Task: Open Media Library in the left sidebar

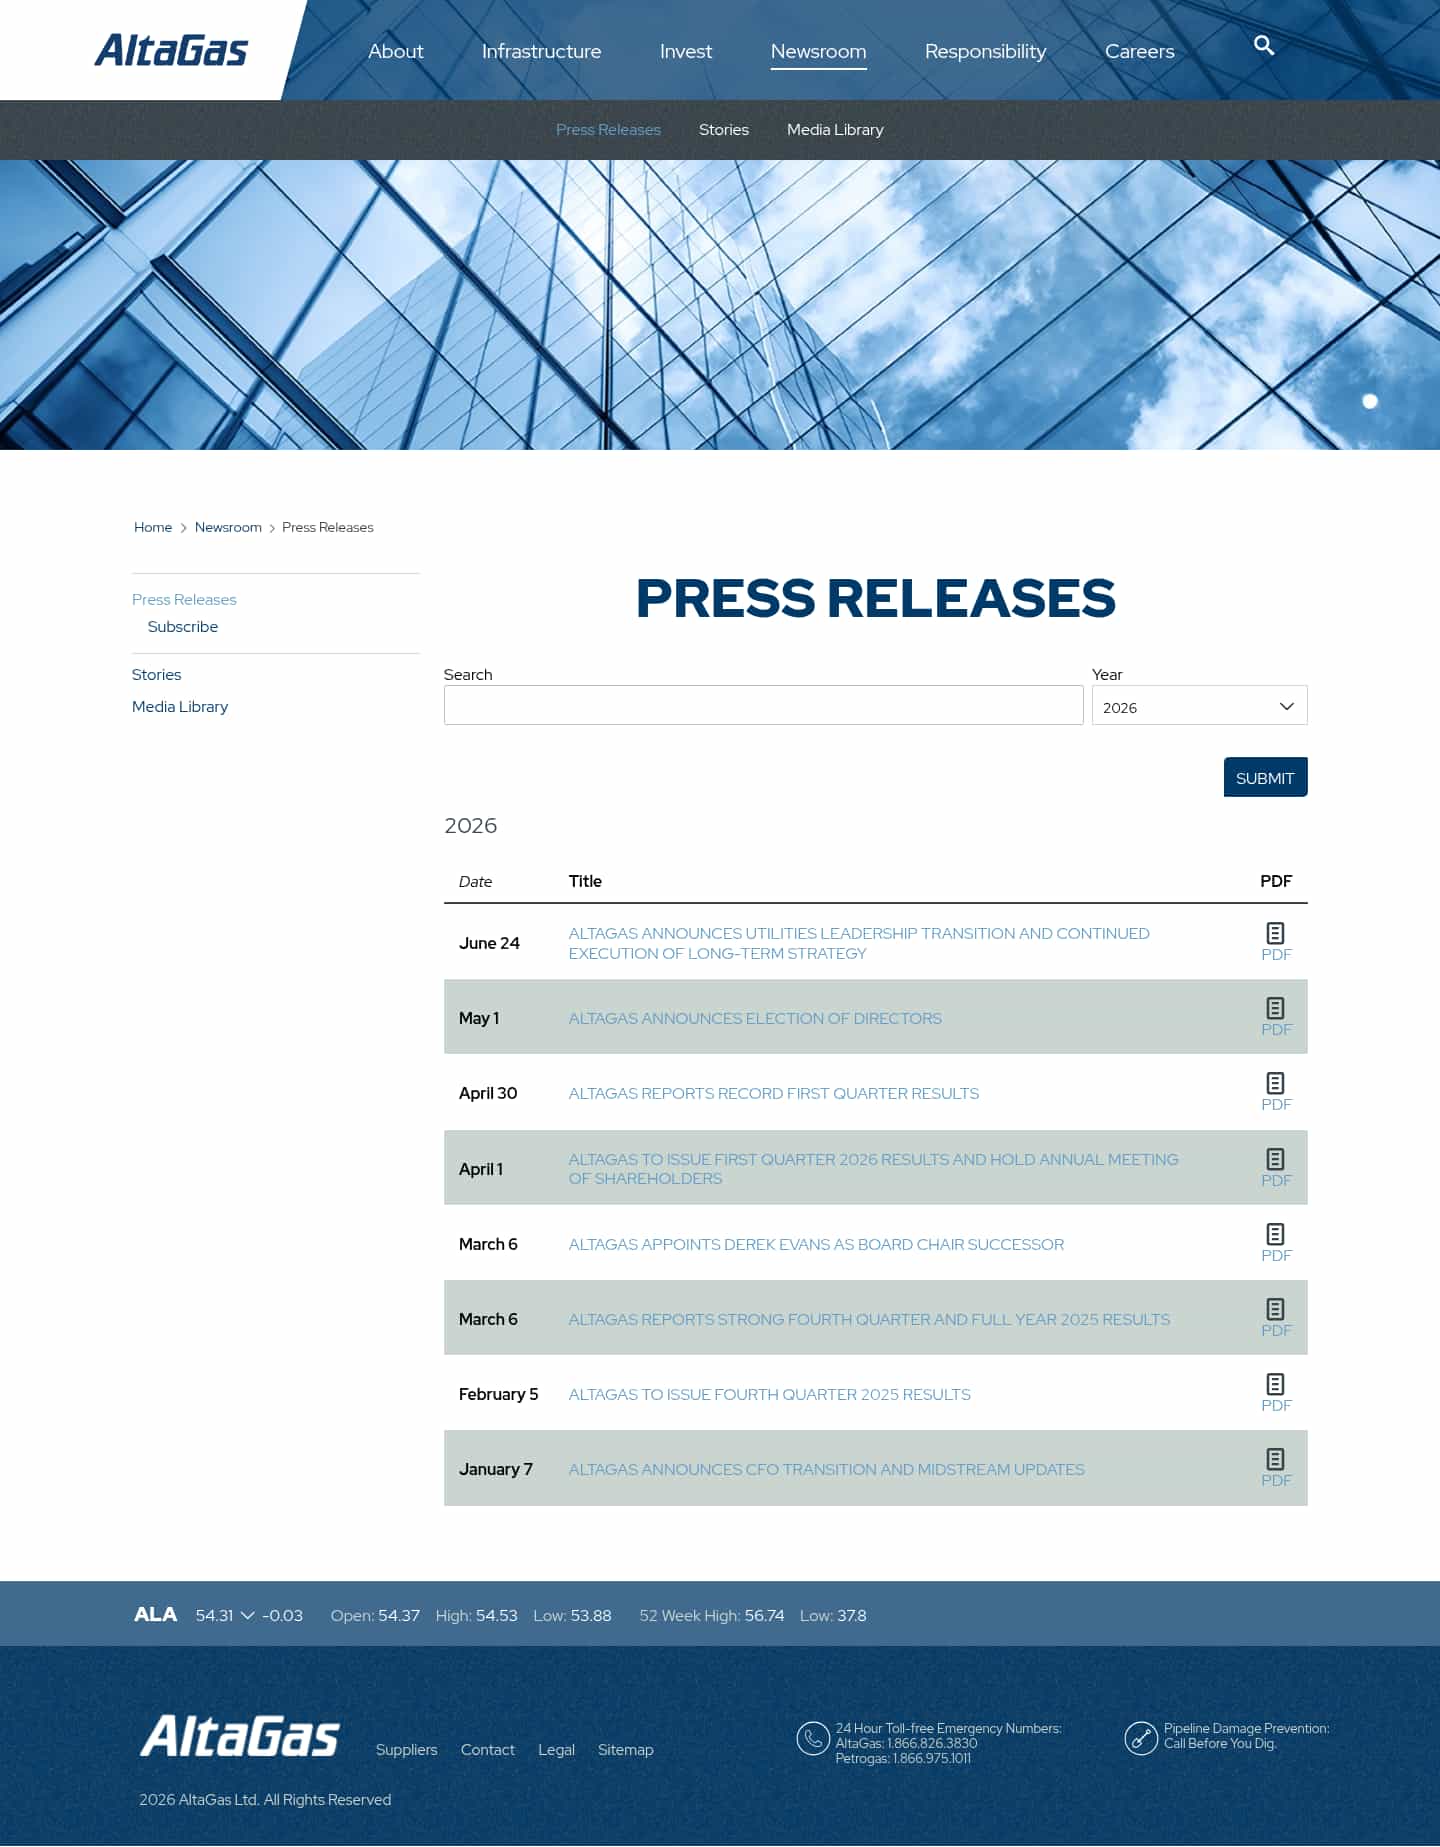Action: pos(180,706)
